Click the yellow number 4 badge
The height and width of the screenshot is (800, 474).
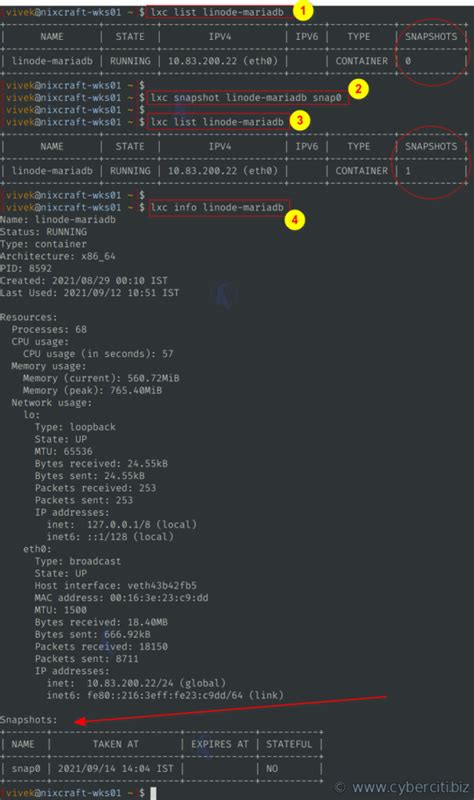[x=294, y=220]
